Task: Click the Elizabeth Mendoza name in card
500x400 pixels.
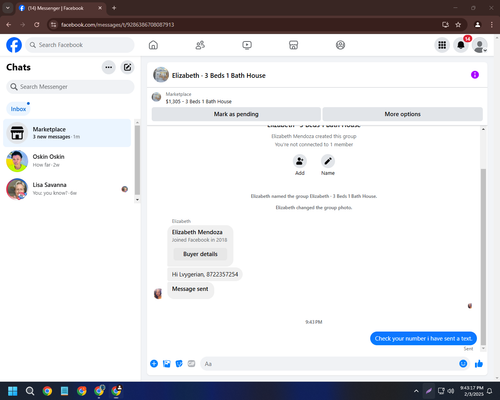Action: point(197,232)
